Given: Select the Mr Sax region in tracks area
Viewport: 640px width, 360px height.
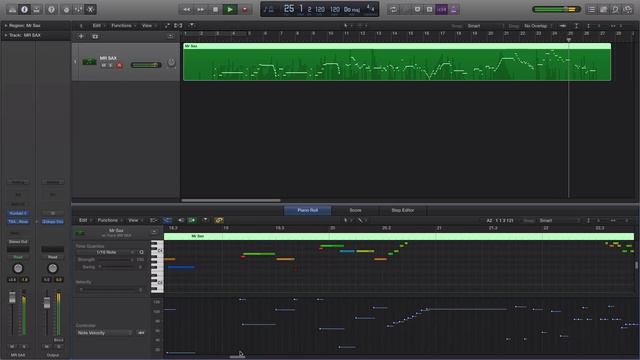Looking at the screenshot, I should [x=397, y=62].
